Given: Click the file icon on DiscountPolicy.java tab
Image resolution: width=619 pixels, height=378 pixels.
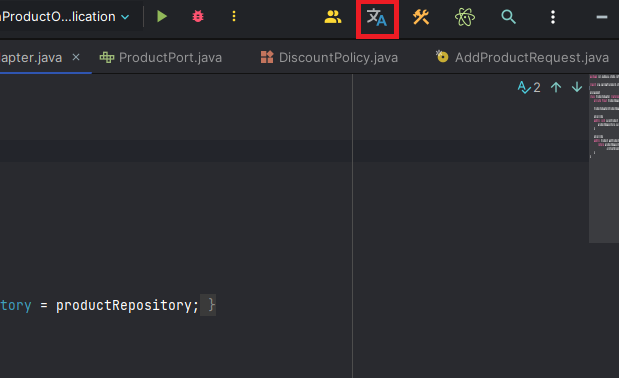Looking at the screenshot, I should pyautogui.click(x=267, y=57).
